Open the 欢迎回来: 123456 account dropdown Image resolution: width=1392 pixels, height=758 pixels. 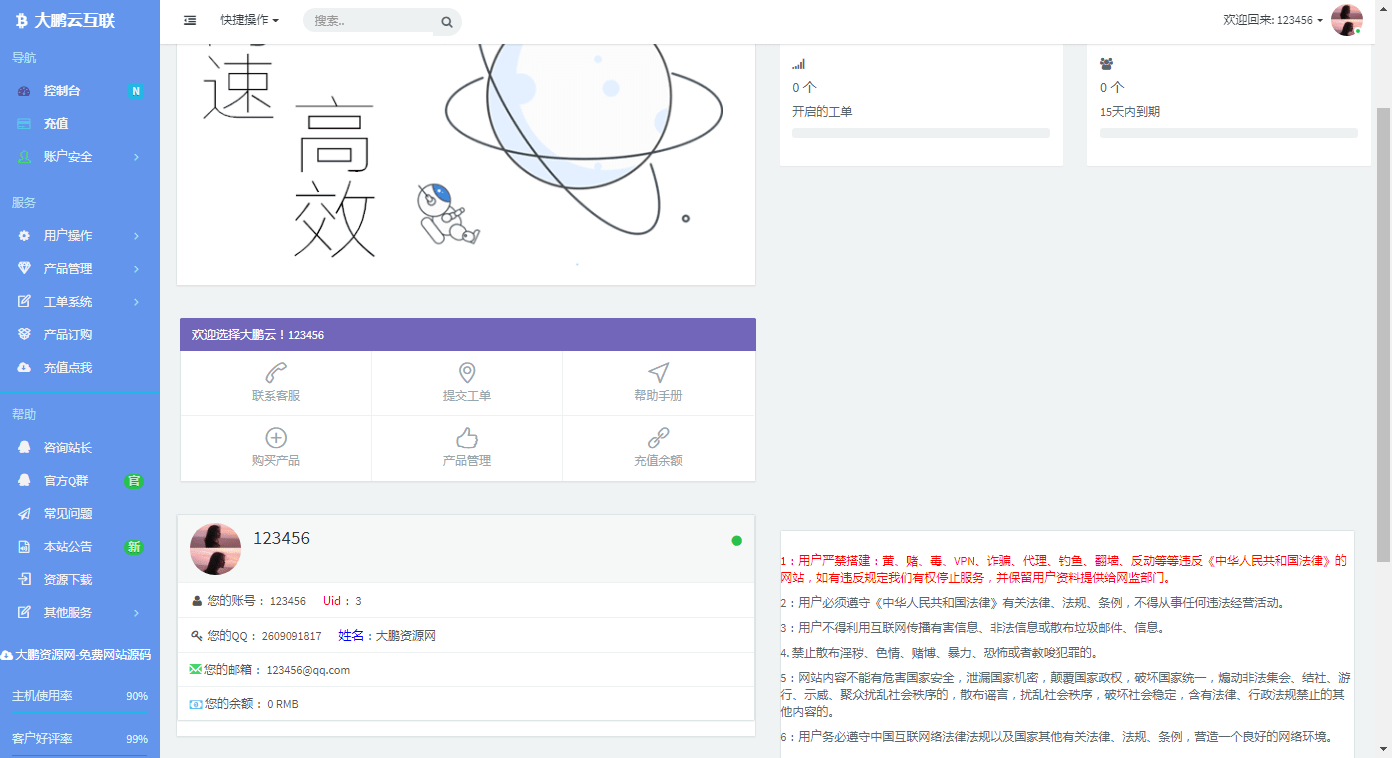(1273, 20)
